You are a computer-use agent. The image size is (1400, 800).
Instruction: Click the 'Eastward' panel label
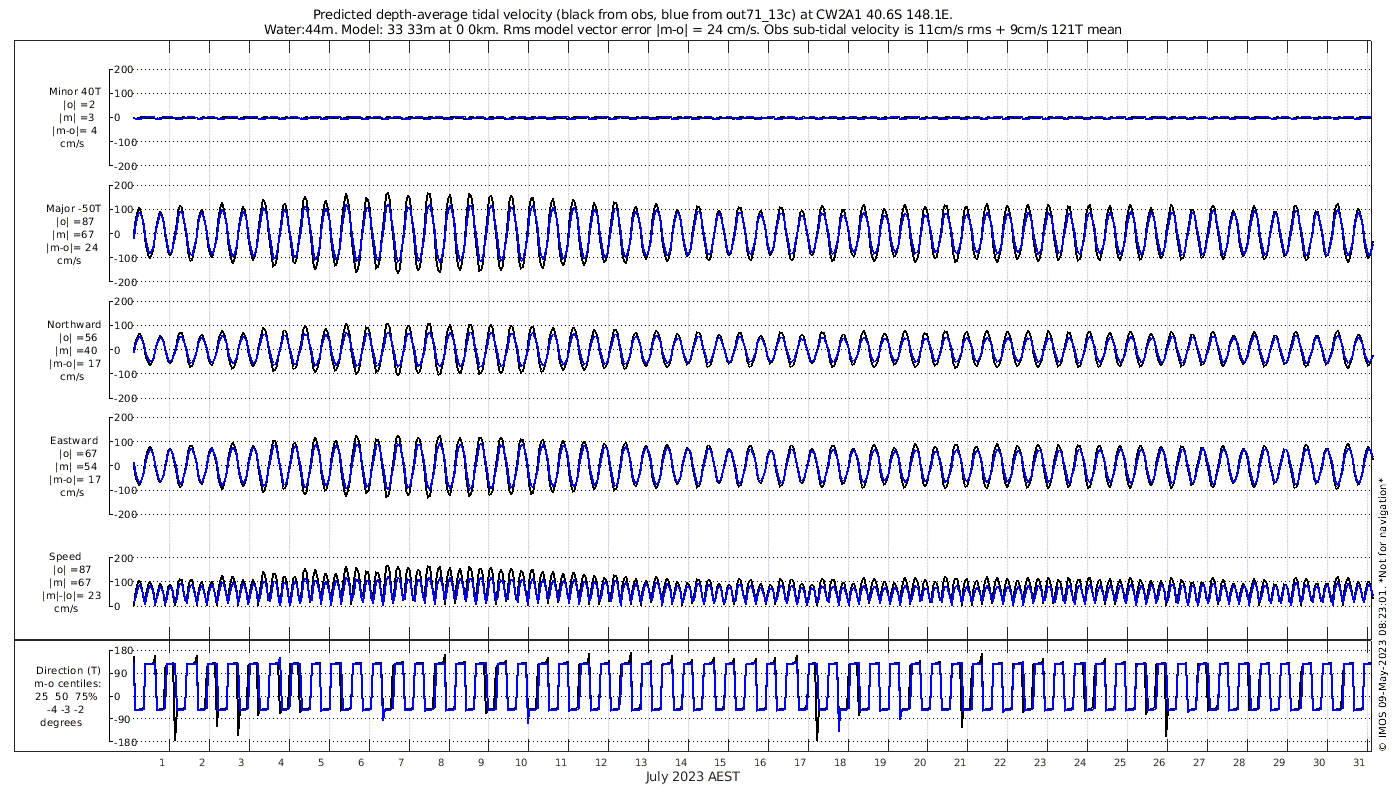(x=74, y=441)
